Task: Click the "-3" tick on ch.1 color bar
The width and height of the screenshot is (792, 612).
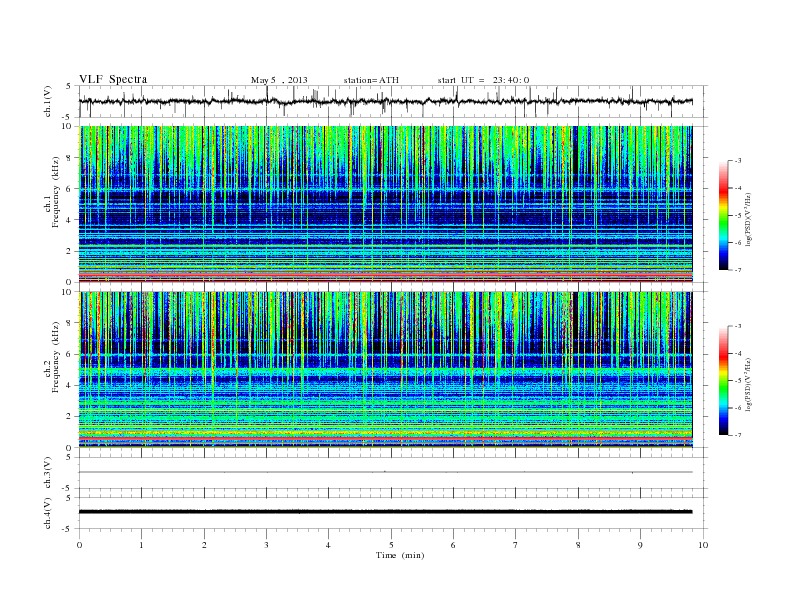Action: click(738, 161)
